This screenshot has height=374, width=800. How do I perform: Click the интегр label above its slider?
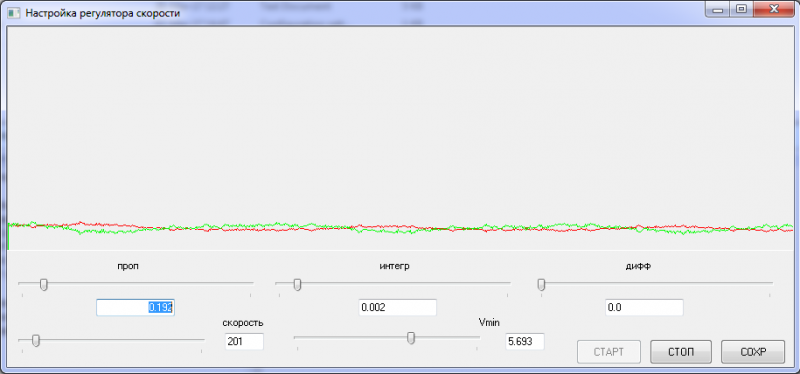pyautogui.click(x=394, y=266)
